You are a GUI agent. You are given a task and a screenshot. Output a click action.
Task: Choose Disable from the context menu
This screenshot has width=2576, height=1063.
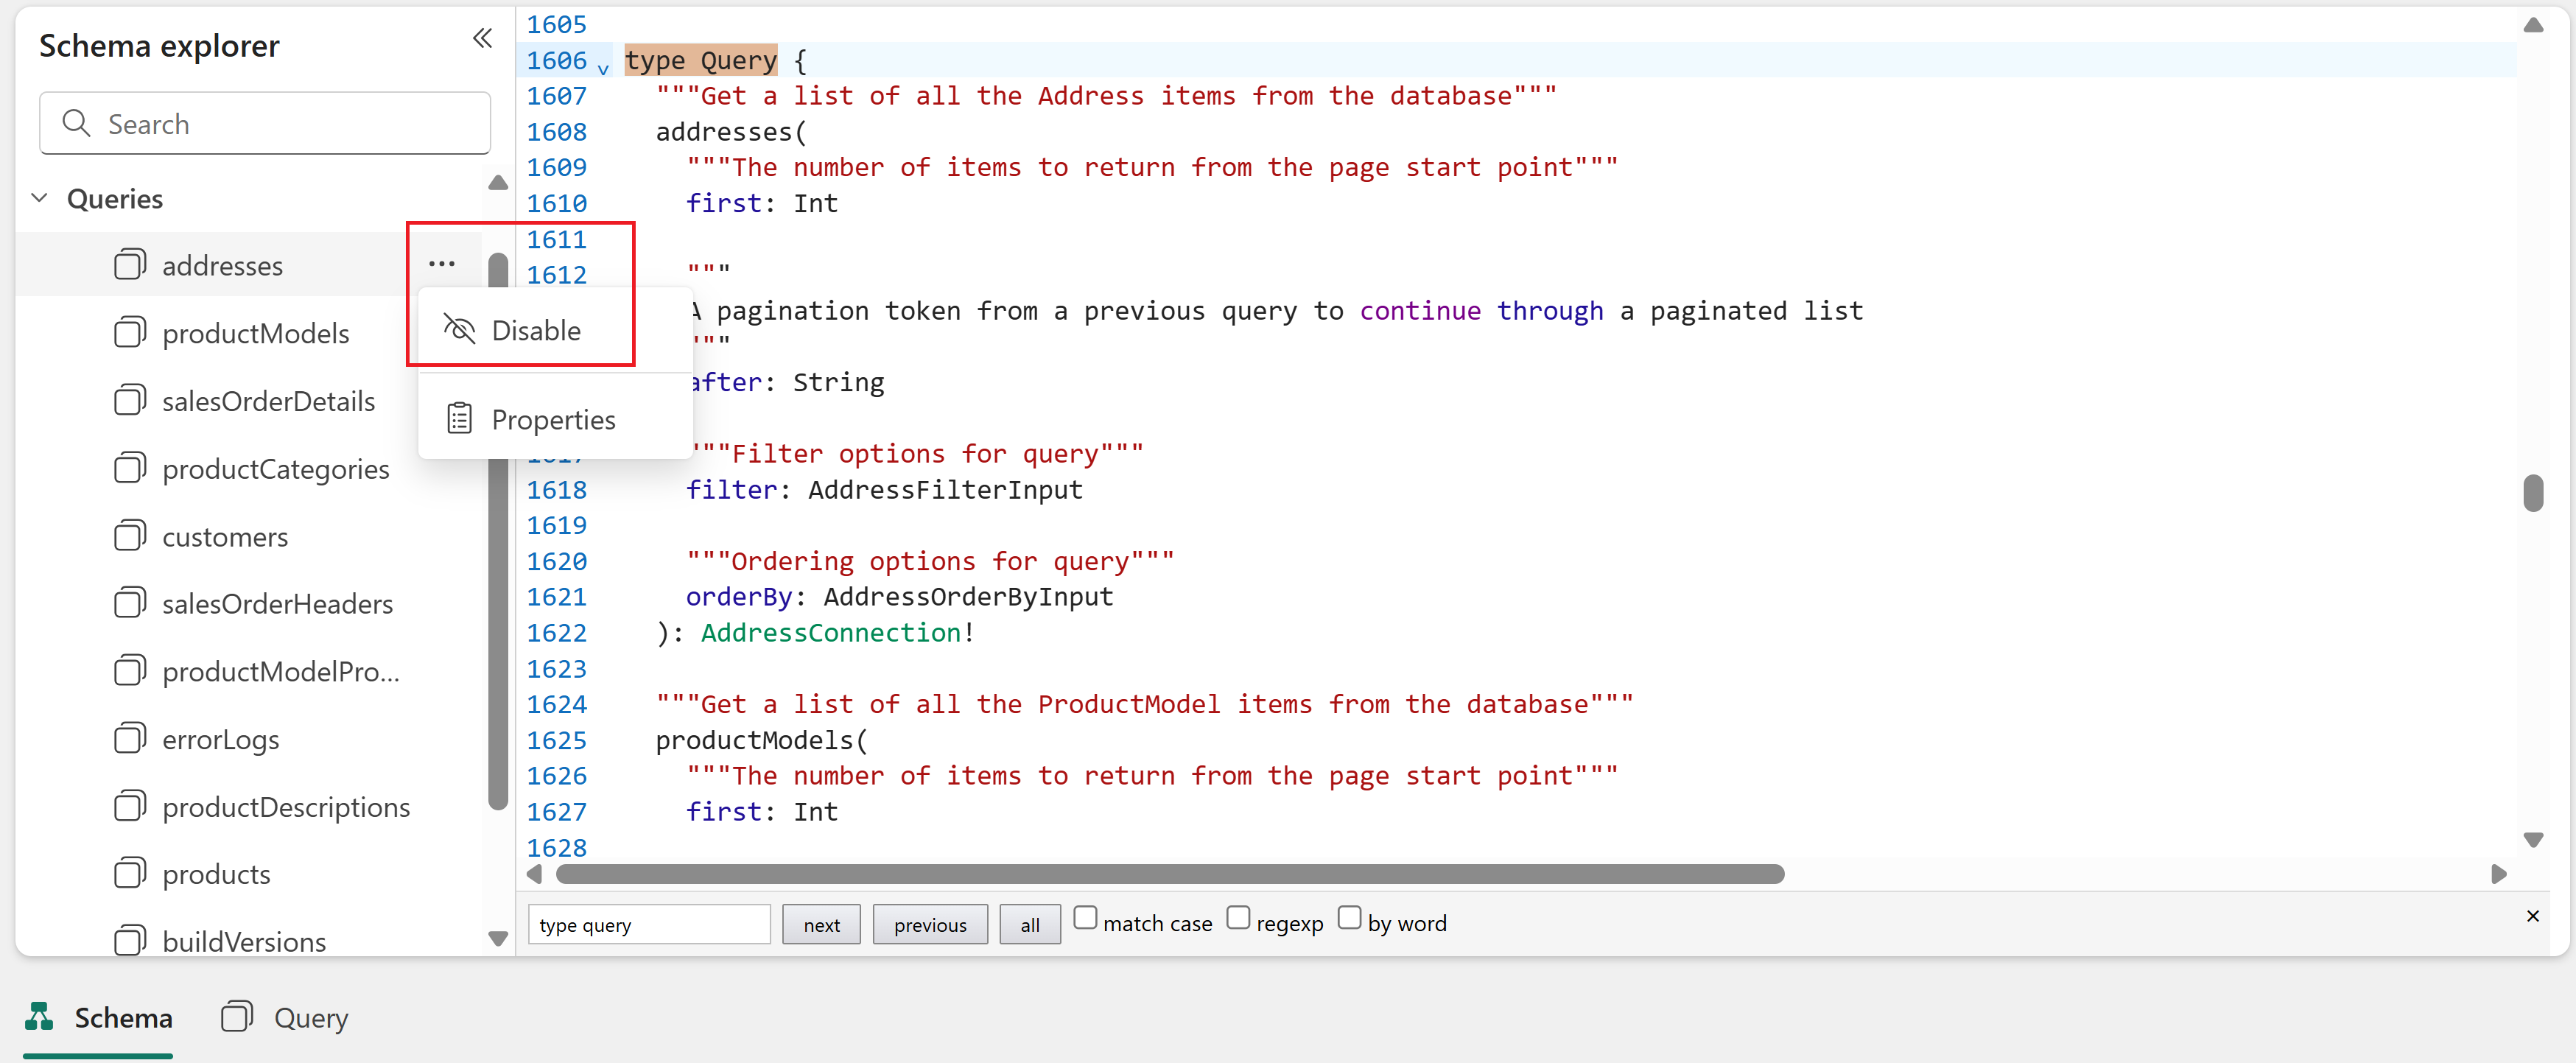(x=535, y=330)
